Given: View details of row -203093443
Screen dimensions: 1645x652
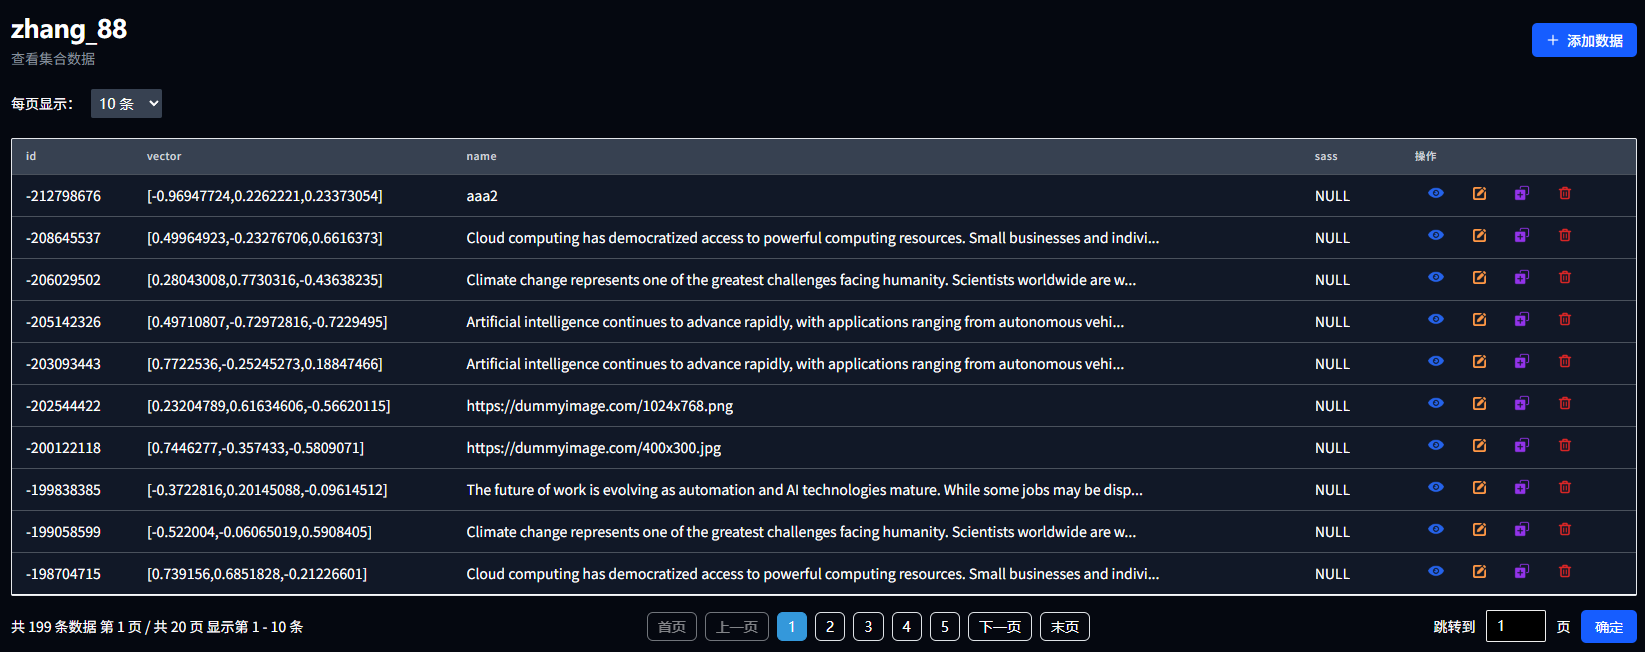Looking at the screenshot, I should tap(1435, 361).
